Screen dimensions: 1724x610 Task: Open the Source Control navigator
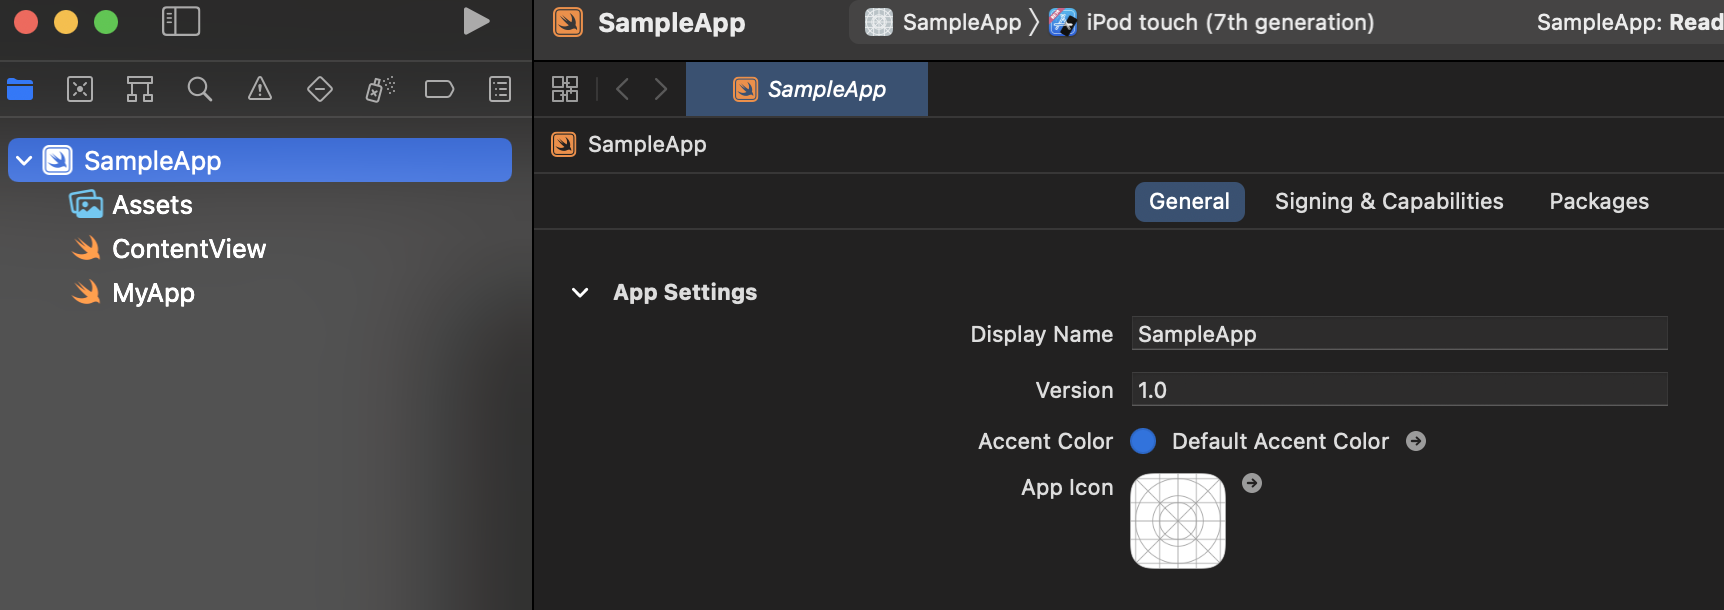pos(80,89)
